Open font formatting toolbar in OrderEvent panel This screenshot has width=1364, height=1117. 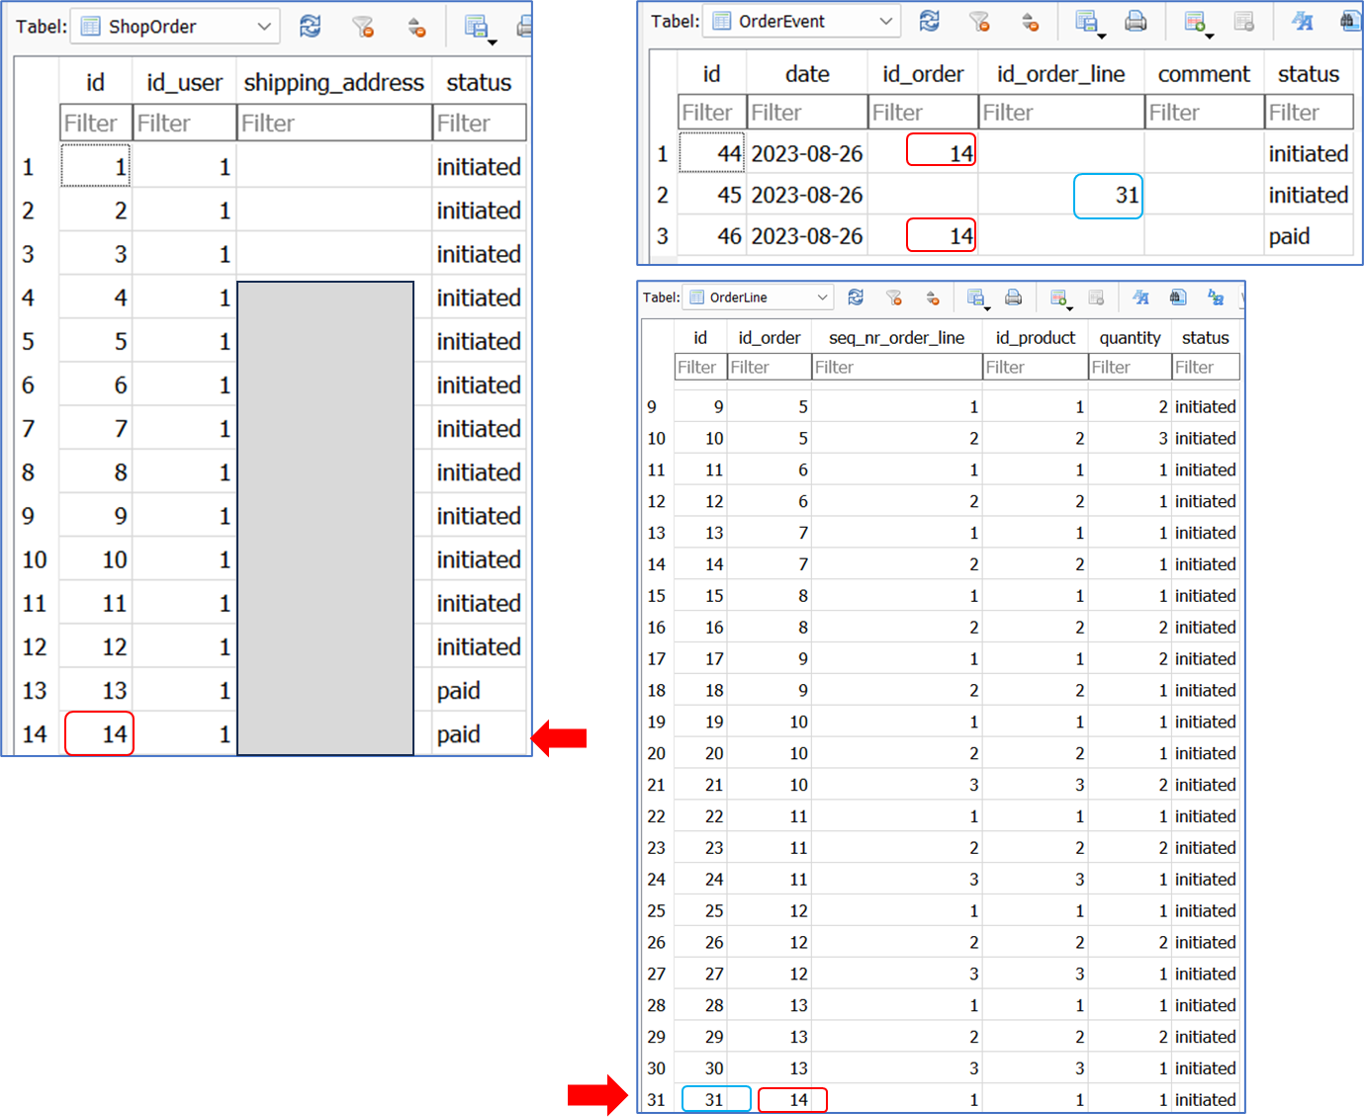coord(1302,21)
